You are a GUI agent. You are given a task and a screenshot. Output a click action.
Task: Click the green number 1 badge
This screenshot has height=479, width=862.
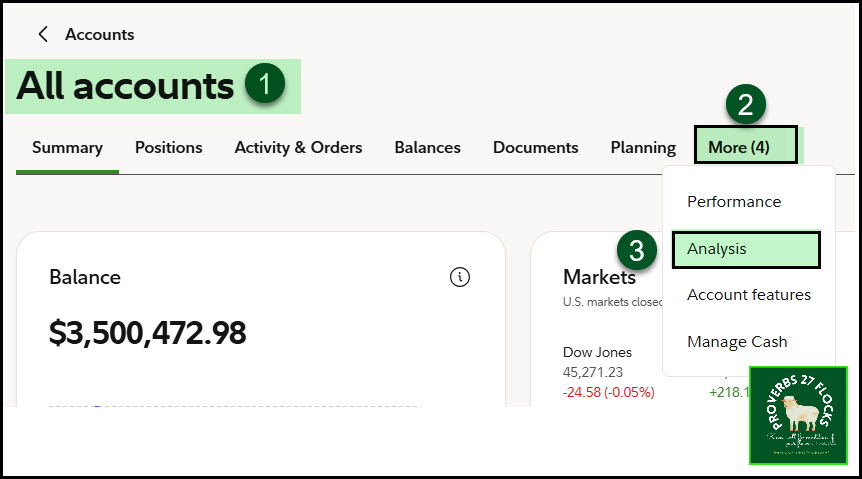tap(264, 85)
